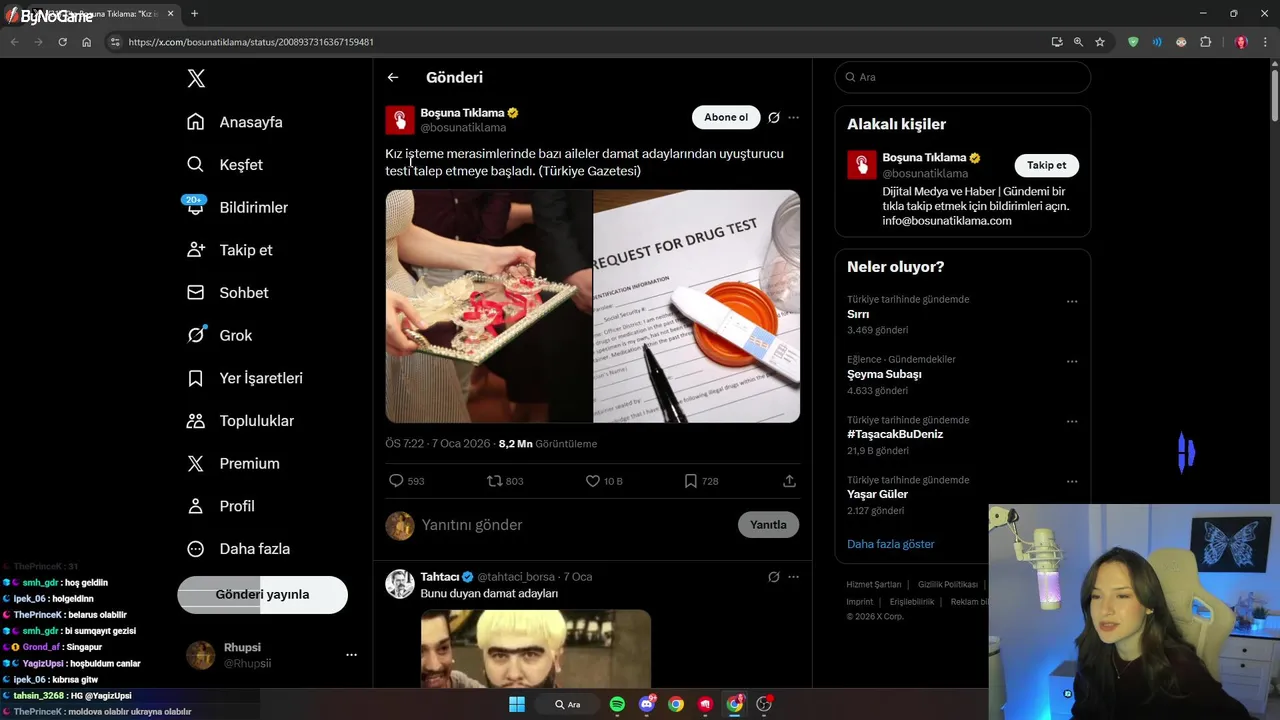The image size is (1280, 720).
Task: Open the tray of sweets image
Action: click(x=489, y=306)
